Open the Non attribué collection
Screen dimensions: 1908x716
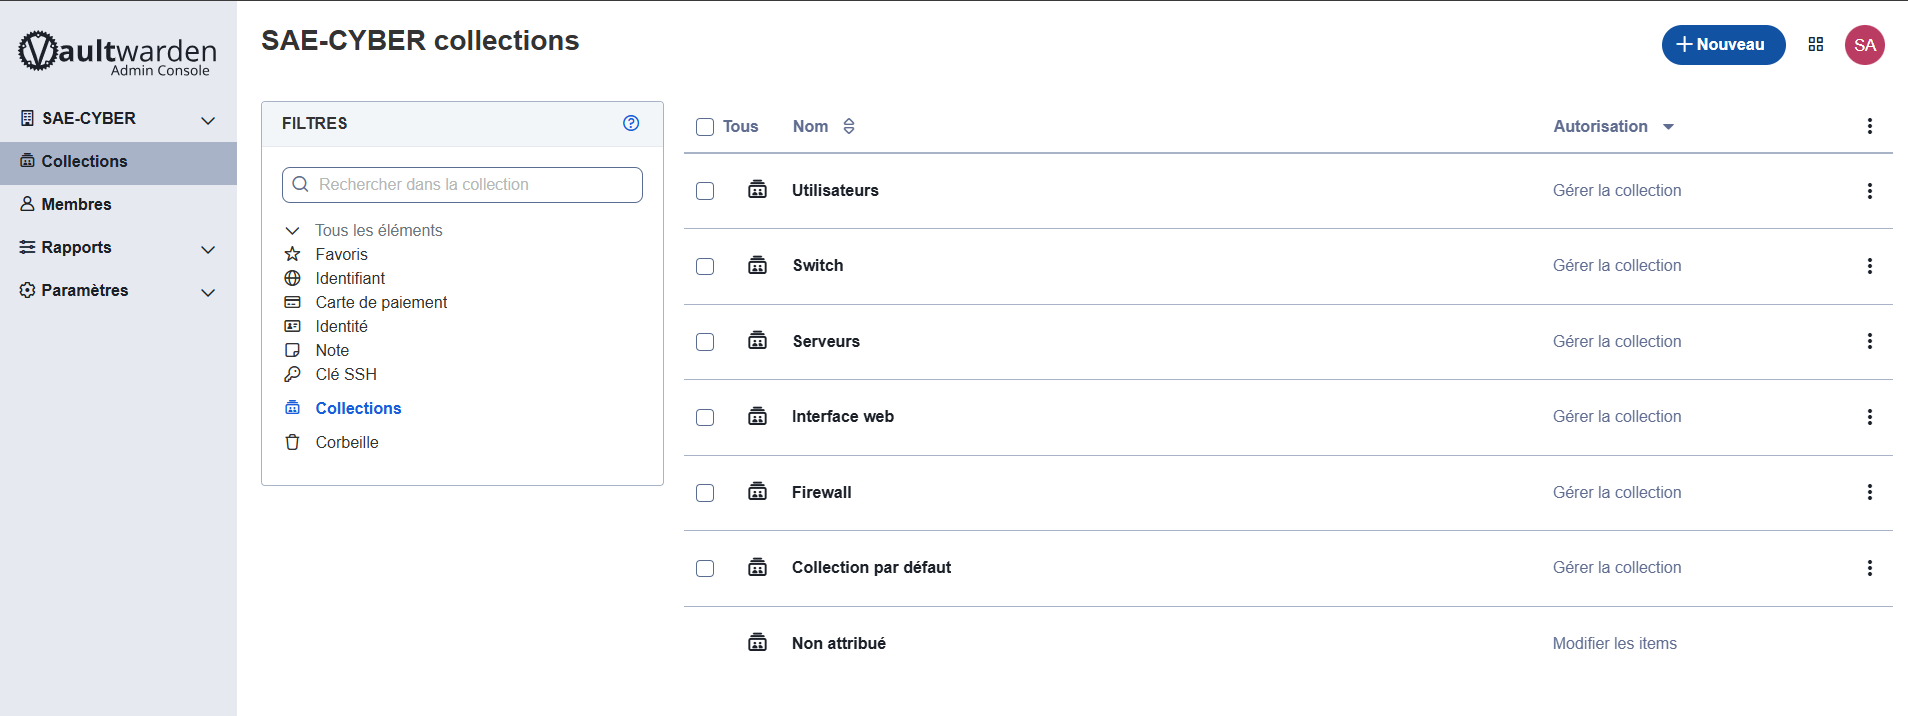838,643
